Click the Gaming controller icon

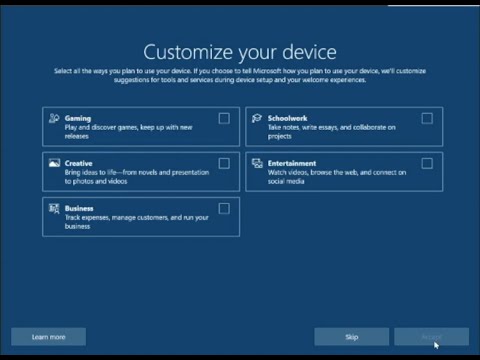pos(54,118)
